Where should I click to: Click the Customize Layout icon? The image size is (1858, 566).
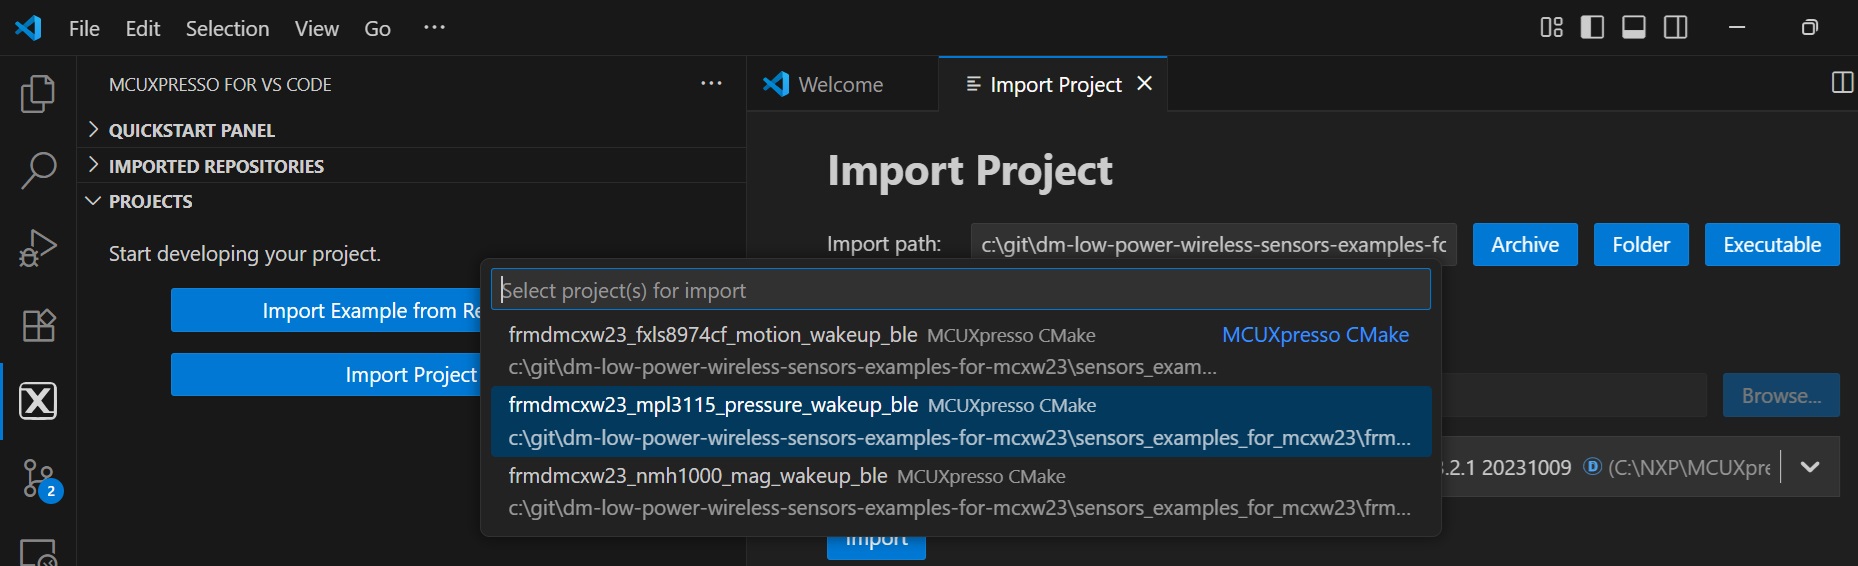pyautogui.click(x=1551, y=28)
